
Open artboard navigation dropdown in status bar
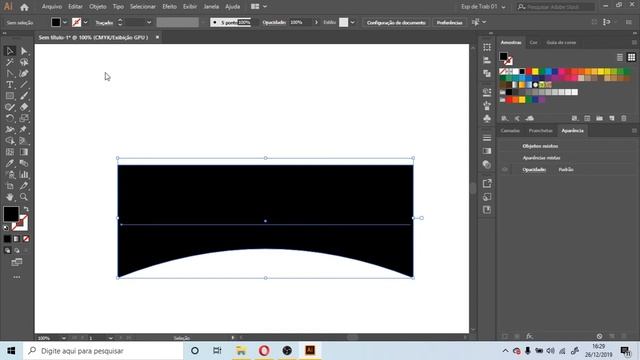pyautogui.click(x=111, y=338)
